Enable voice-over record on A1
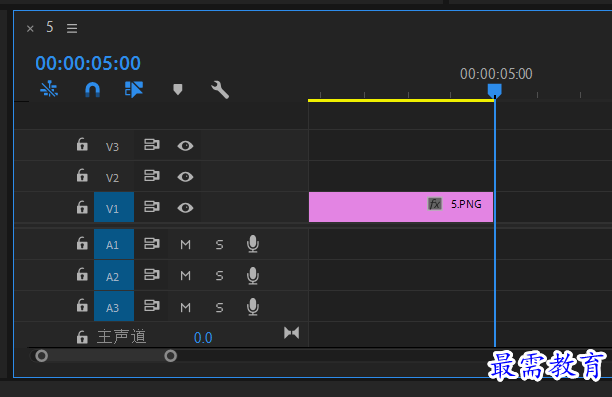 [253, 244]
